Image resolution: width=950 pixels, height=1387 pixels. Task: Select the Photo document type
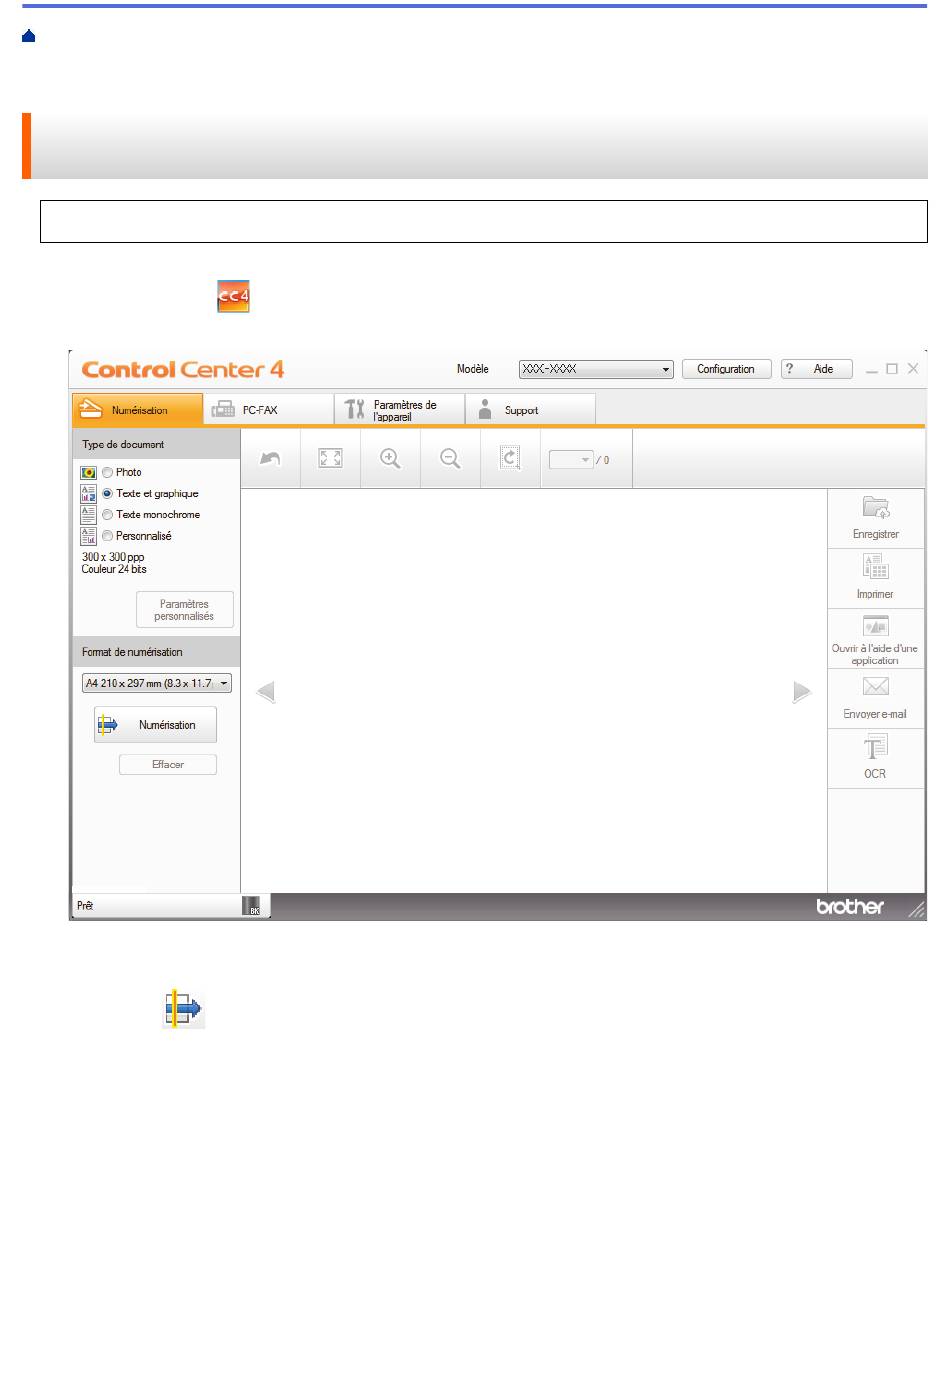tap(107, 472)
